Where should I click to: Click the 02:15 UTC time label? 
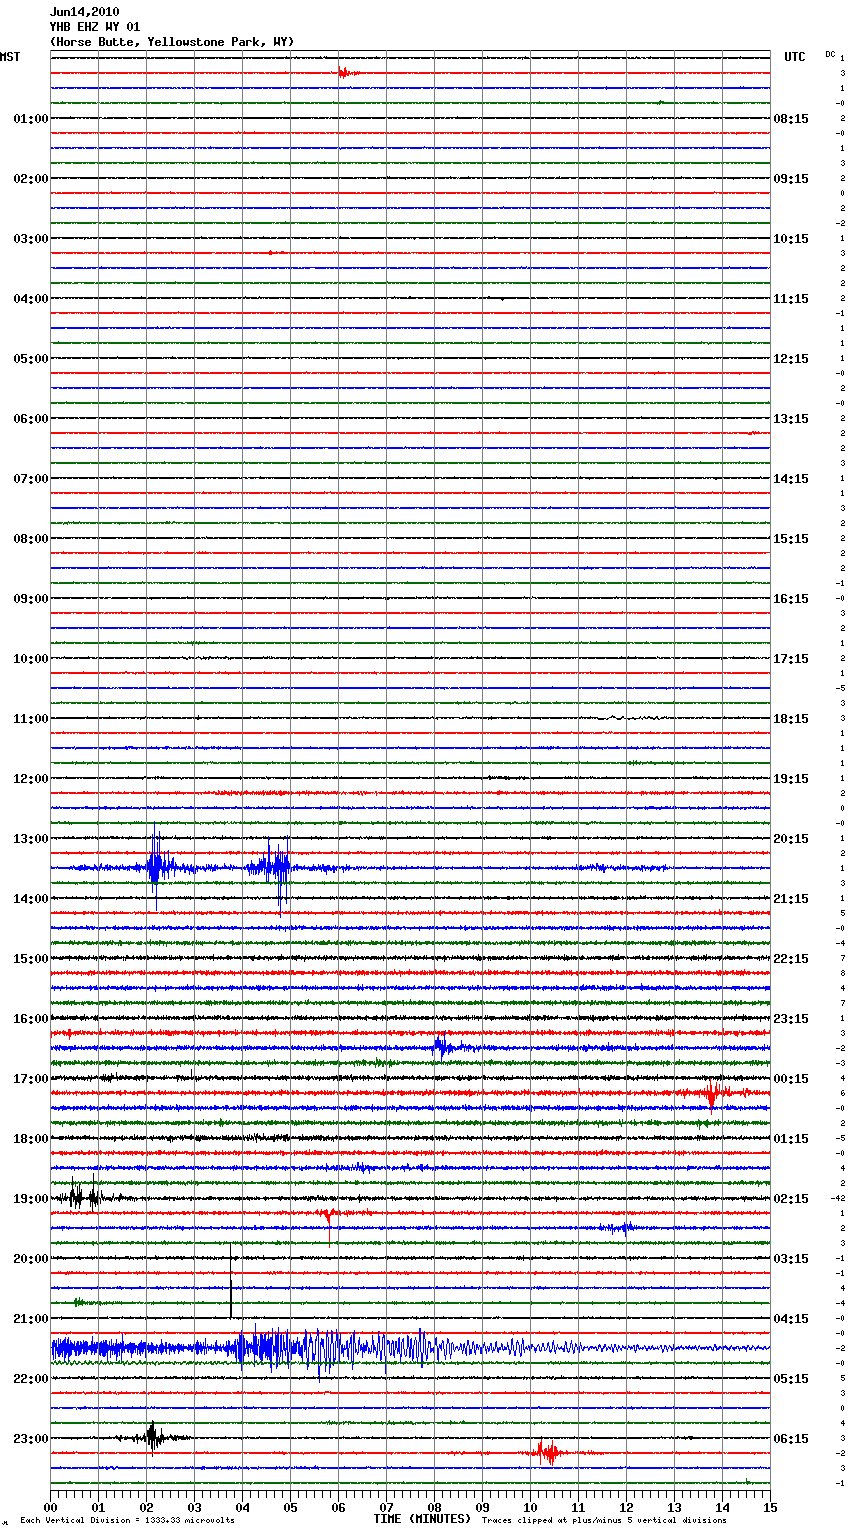pyautogui.click(x=791, y=1199)
